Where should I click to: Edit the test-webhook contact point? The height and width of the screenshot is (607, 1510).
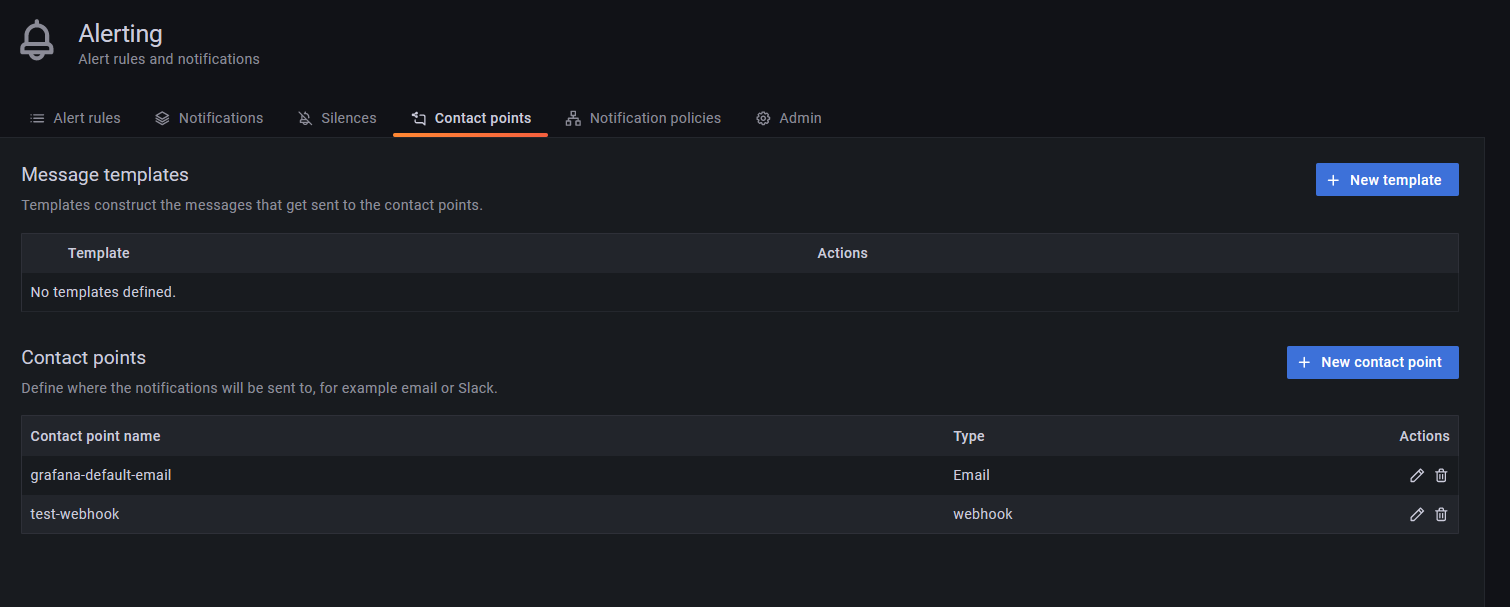1416,514
